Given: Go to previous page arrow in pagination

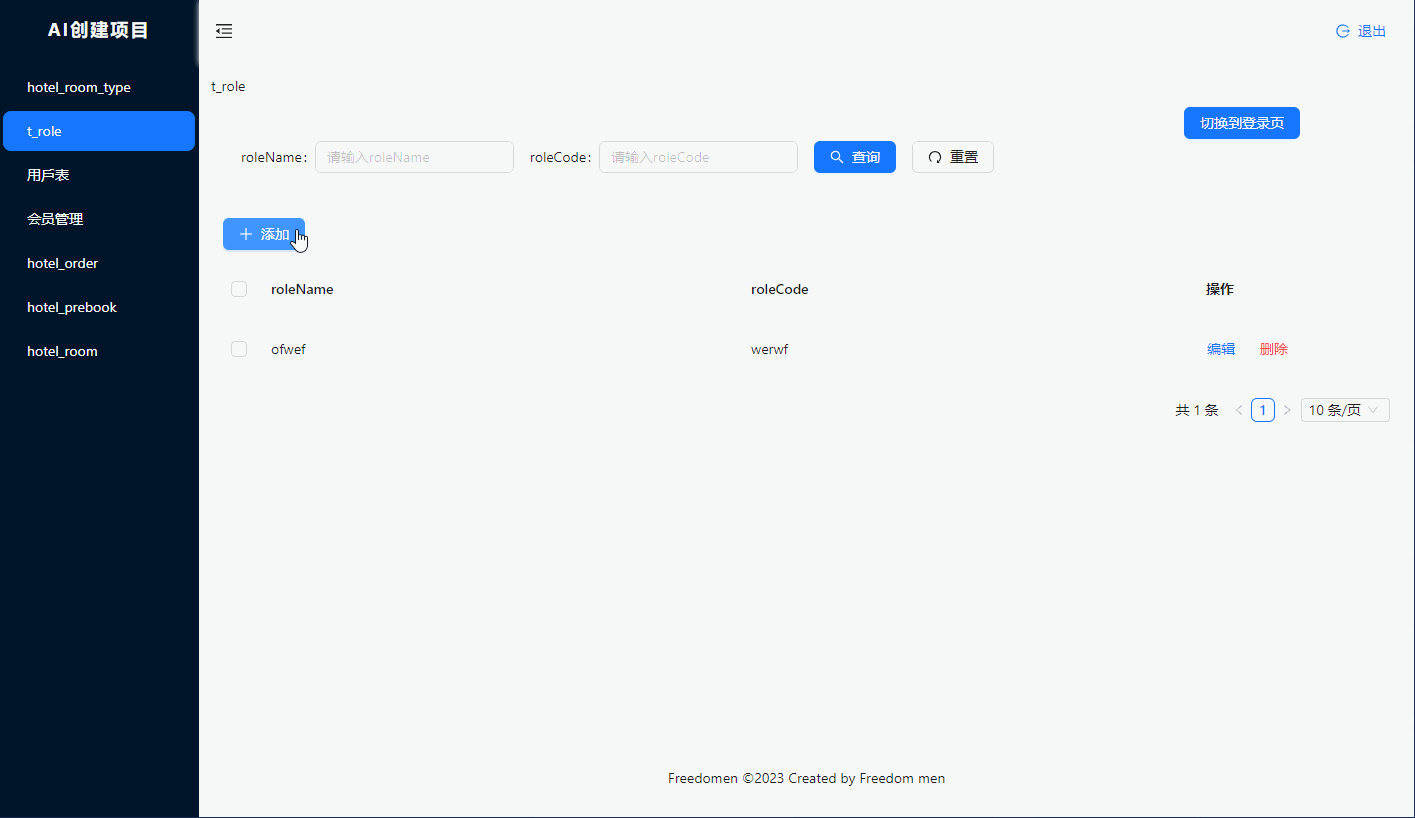Looking at the screenshot, I should click(x=1239, y=410).
